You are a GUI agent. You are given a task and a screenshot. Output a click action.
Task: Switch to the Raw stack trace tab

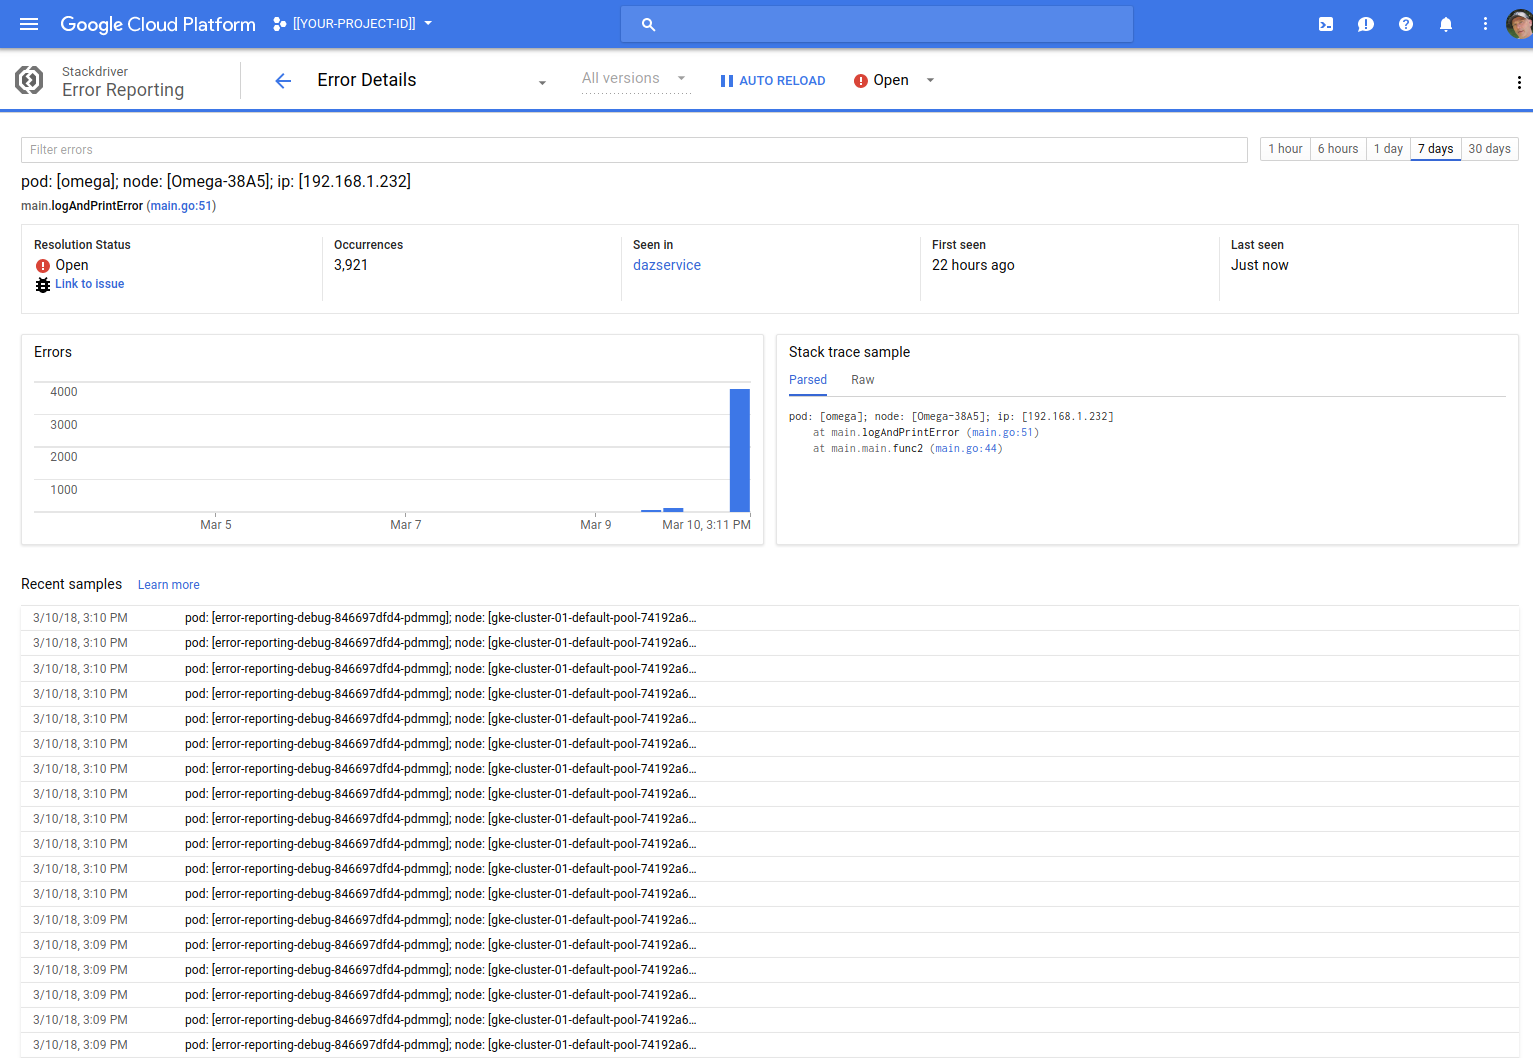(x=862, y=380)
